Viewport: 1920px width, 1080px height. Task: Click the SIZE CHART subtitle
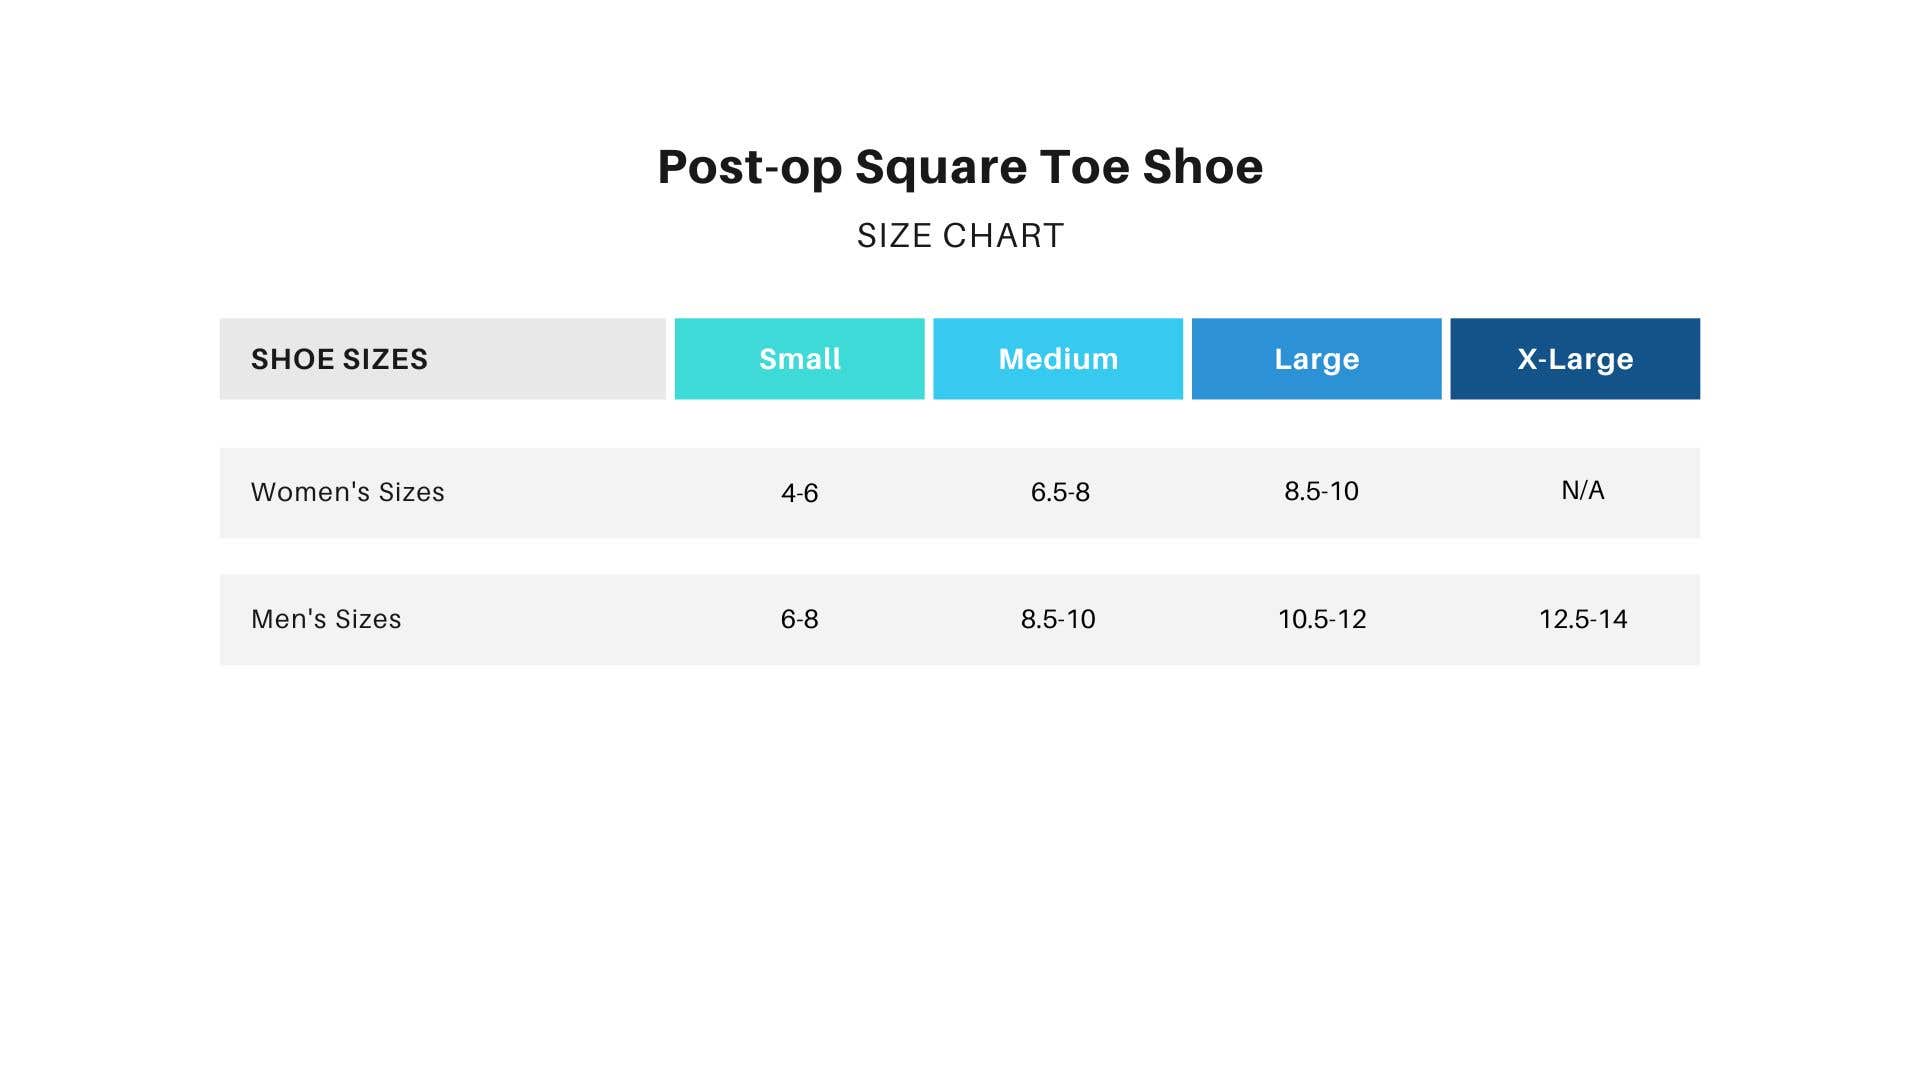tap(960, 236)
